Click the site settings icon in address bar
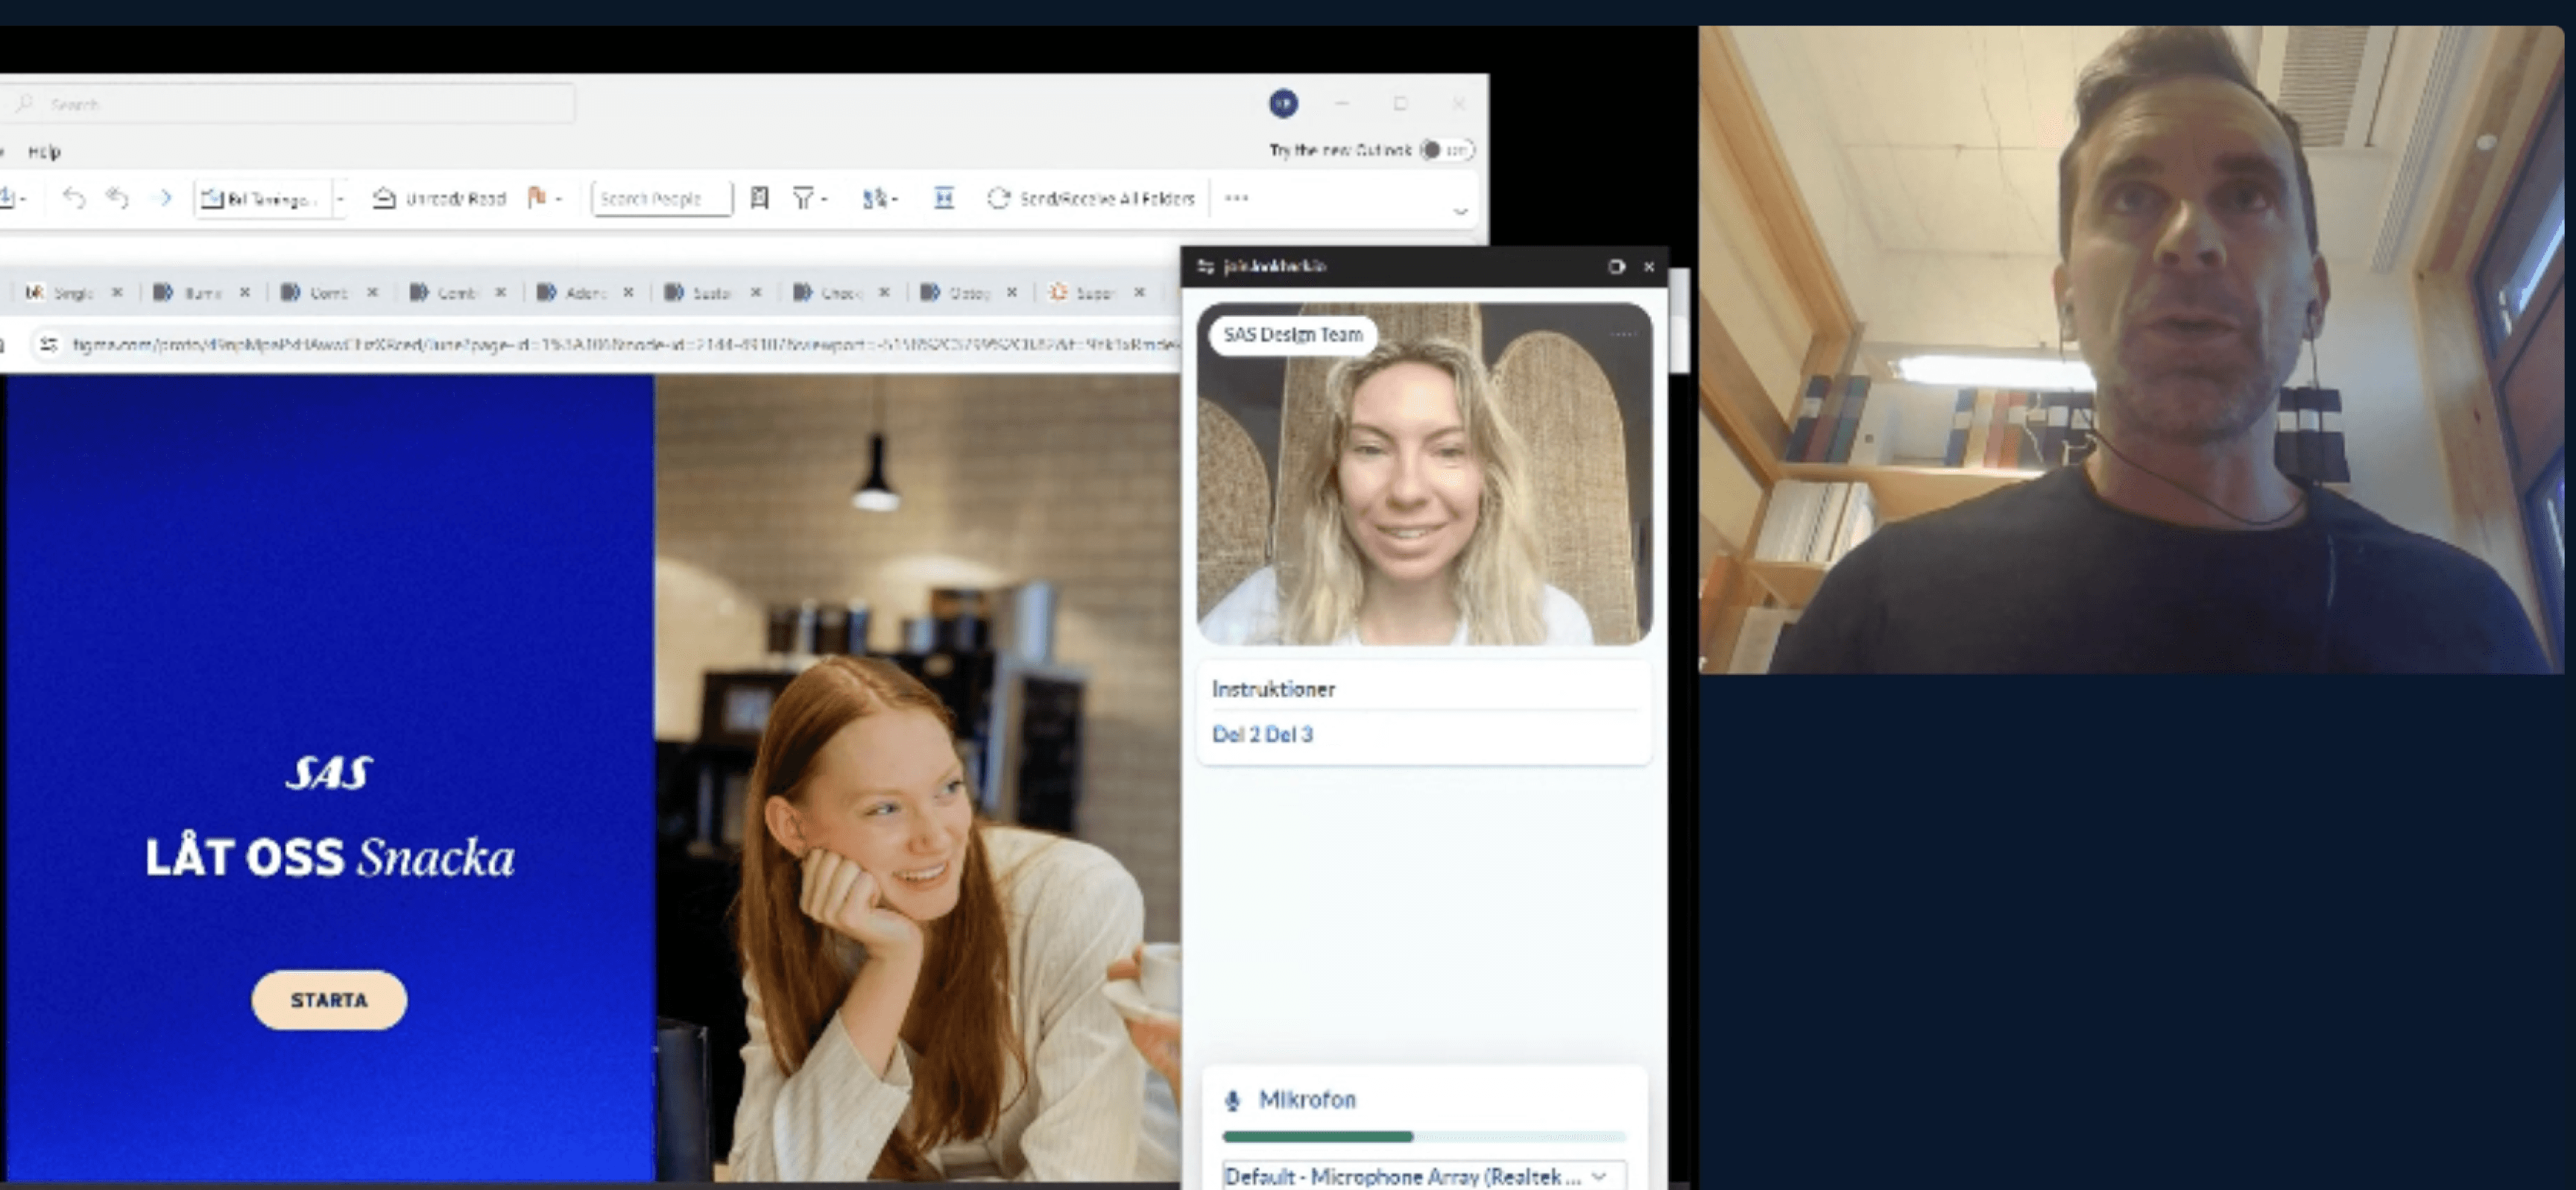Screen dimensions: 2576x1190 [x=47, y=345]
